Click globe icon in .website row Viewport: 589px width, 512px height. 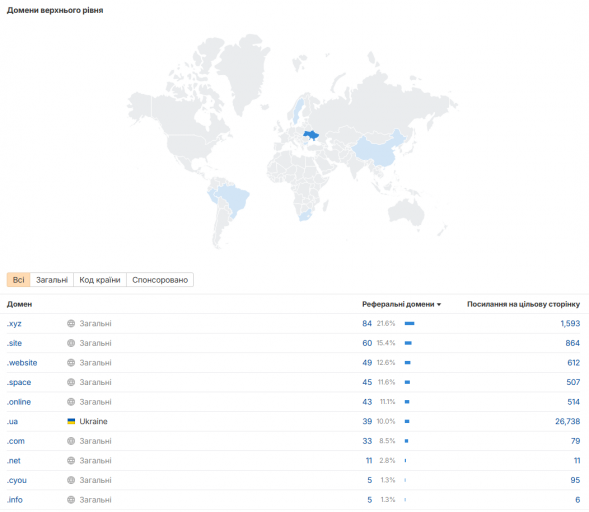(71, 362)
